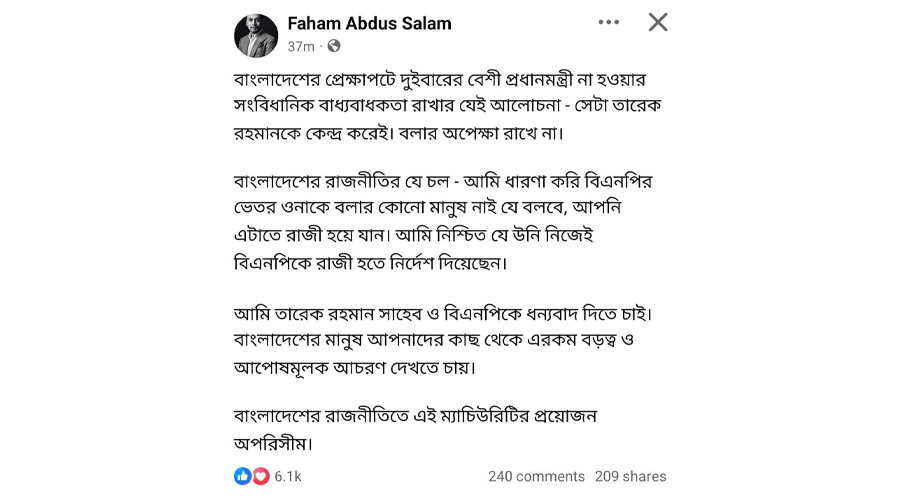The image size is (900, 500).
Task: Open the post options three-dot menu
Action: 609,22
